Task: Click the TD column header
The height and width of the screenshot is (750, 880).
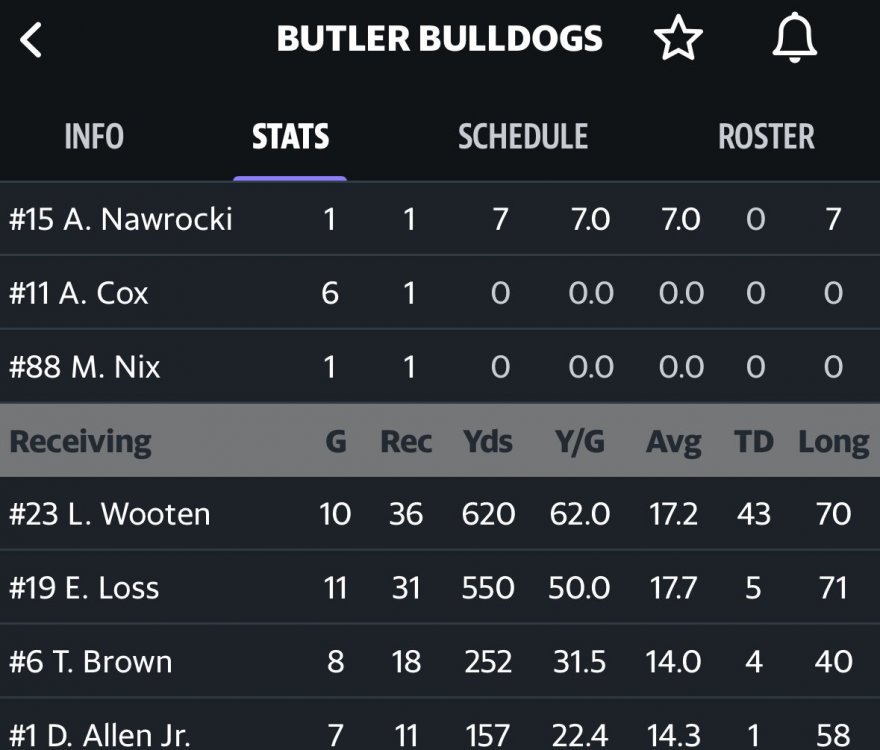Action: click(x=754, y=441)
